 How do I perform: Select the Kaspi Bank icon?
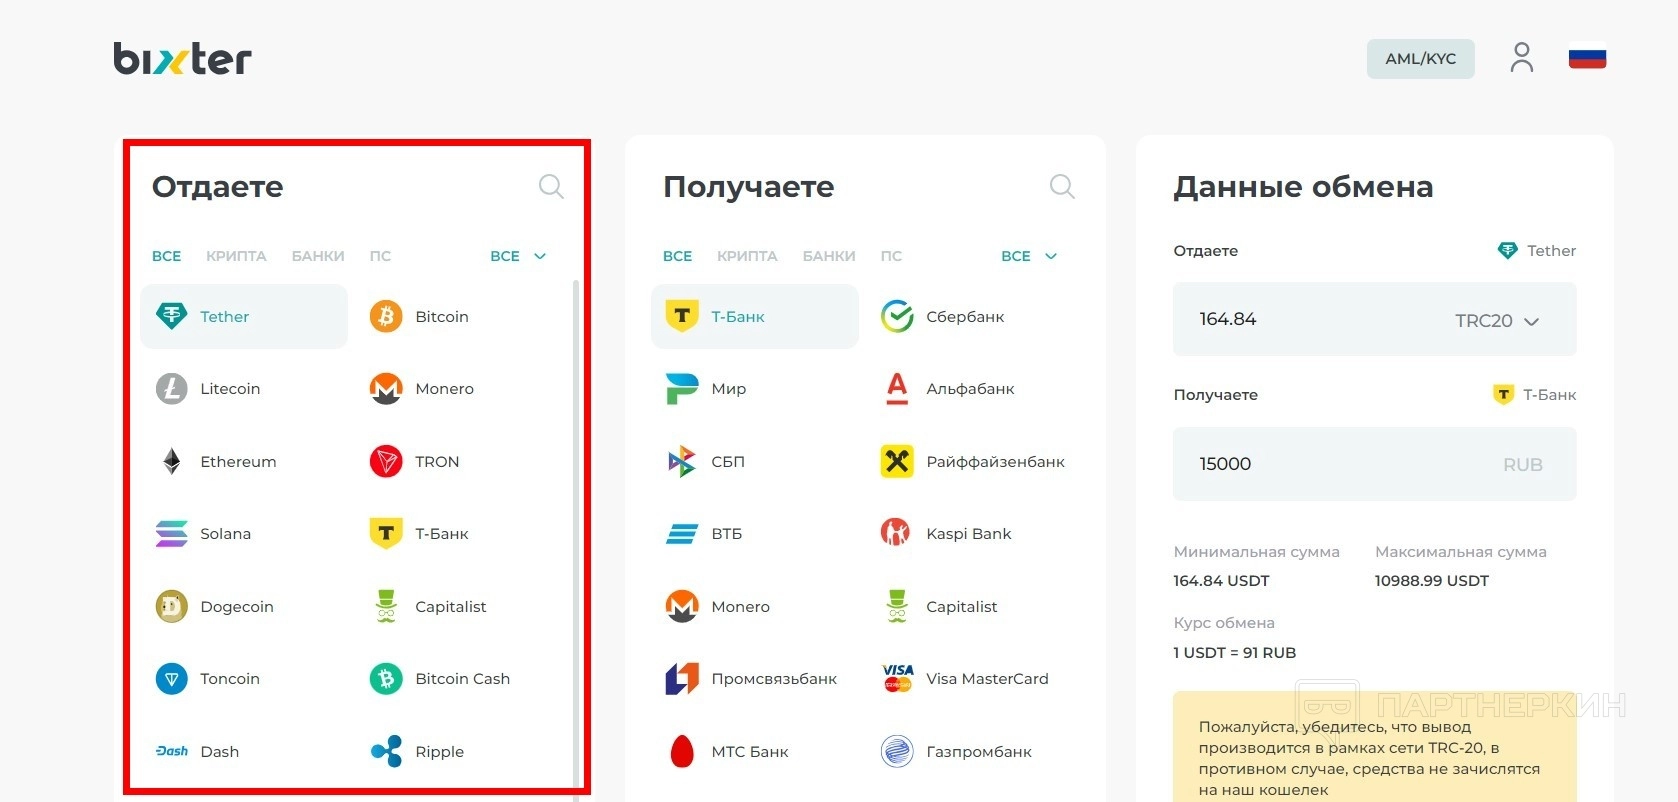pyautogui.click(x=895, y=533)
